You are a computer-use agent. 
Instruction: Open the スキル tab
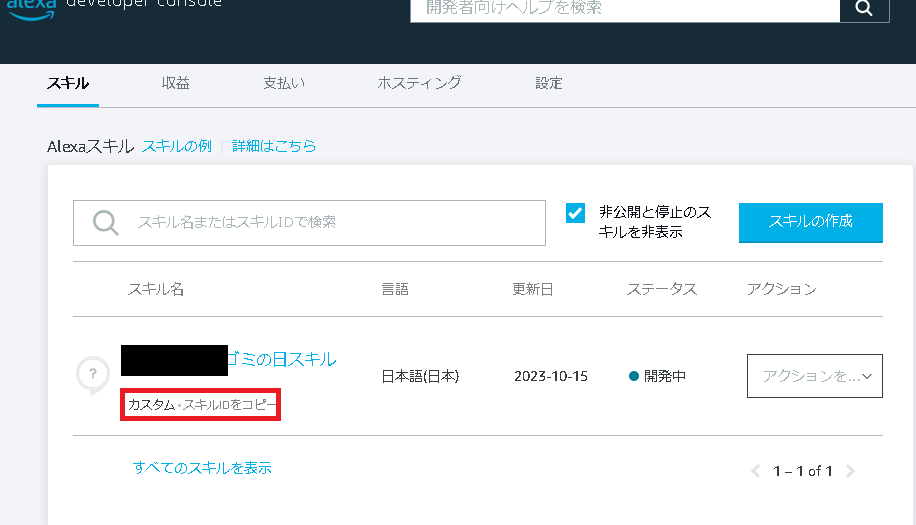pyautogui.click(x=68, y=84)
